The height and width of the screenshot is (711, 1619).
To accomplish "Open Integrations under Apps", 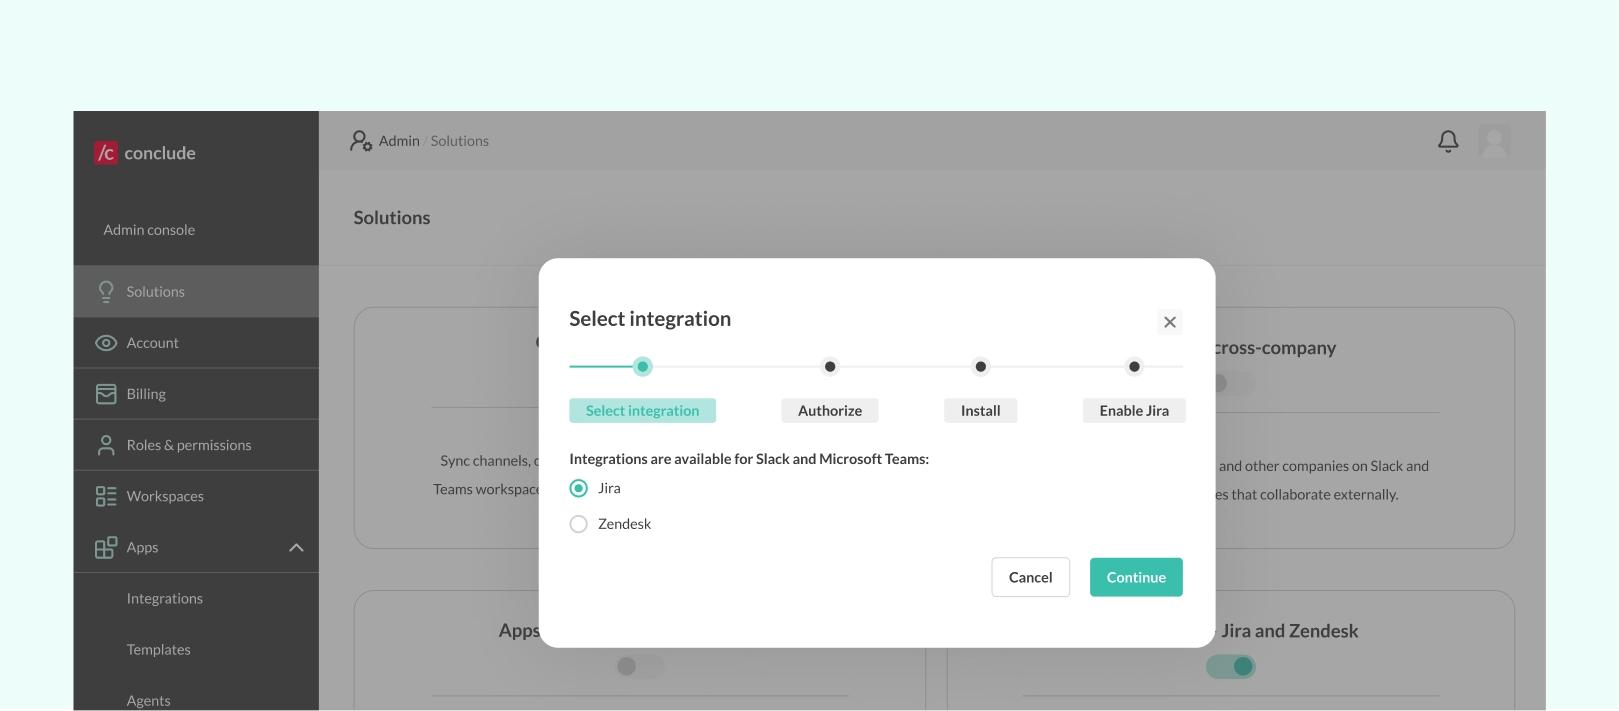I will click(x=165, y=598).
